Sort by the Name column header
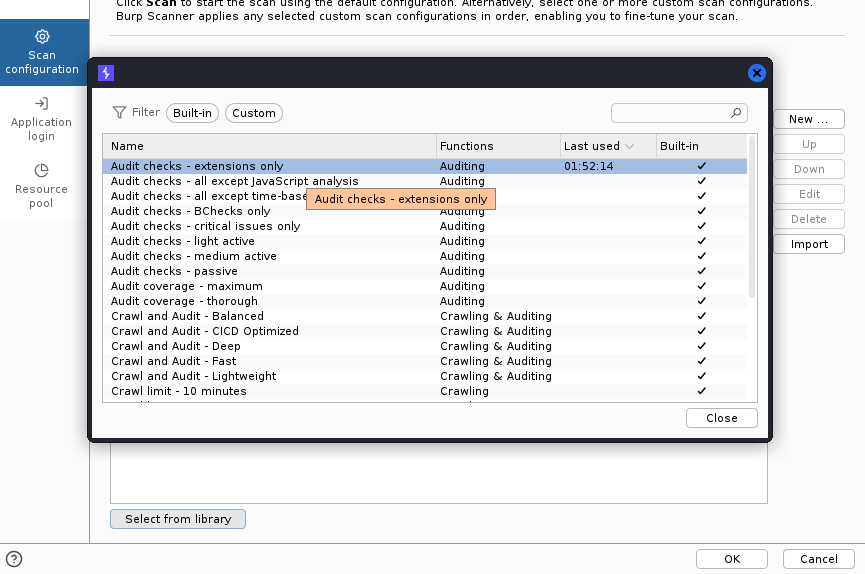Screen dimensions: 865x574 [x=269, y=146]
